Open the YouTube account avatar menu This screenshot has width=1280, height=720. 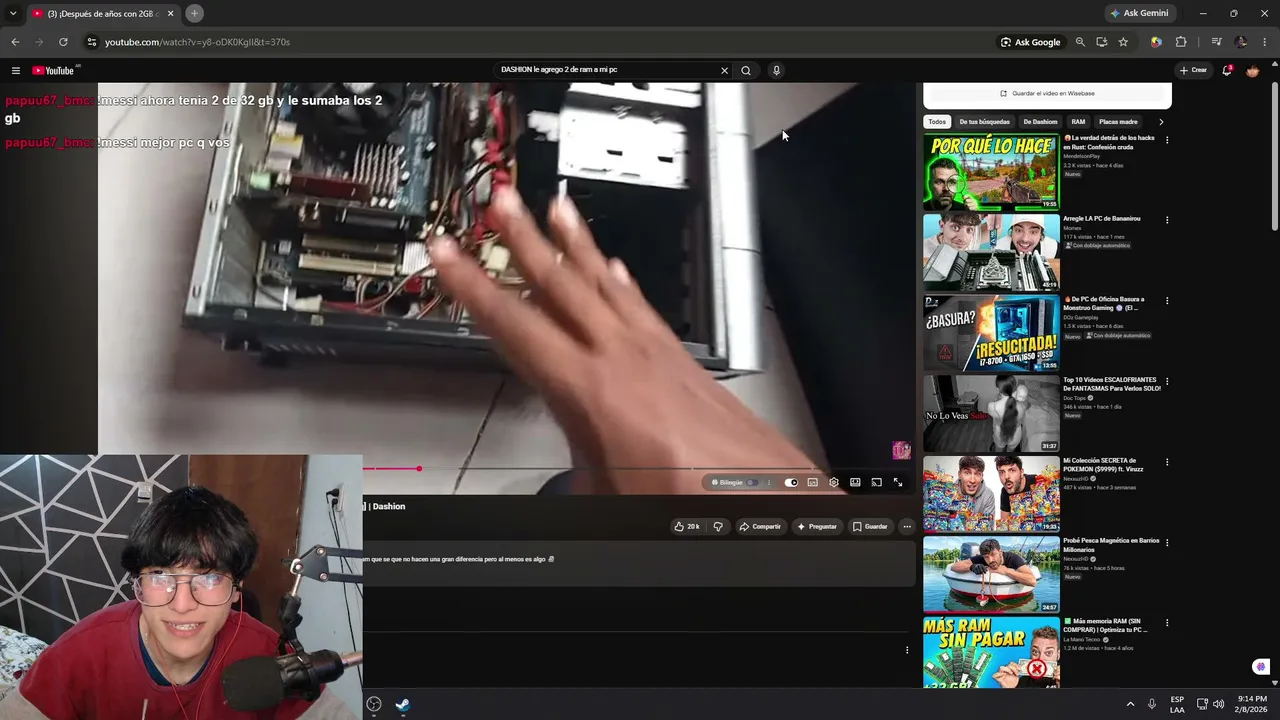point(1252,71)
